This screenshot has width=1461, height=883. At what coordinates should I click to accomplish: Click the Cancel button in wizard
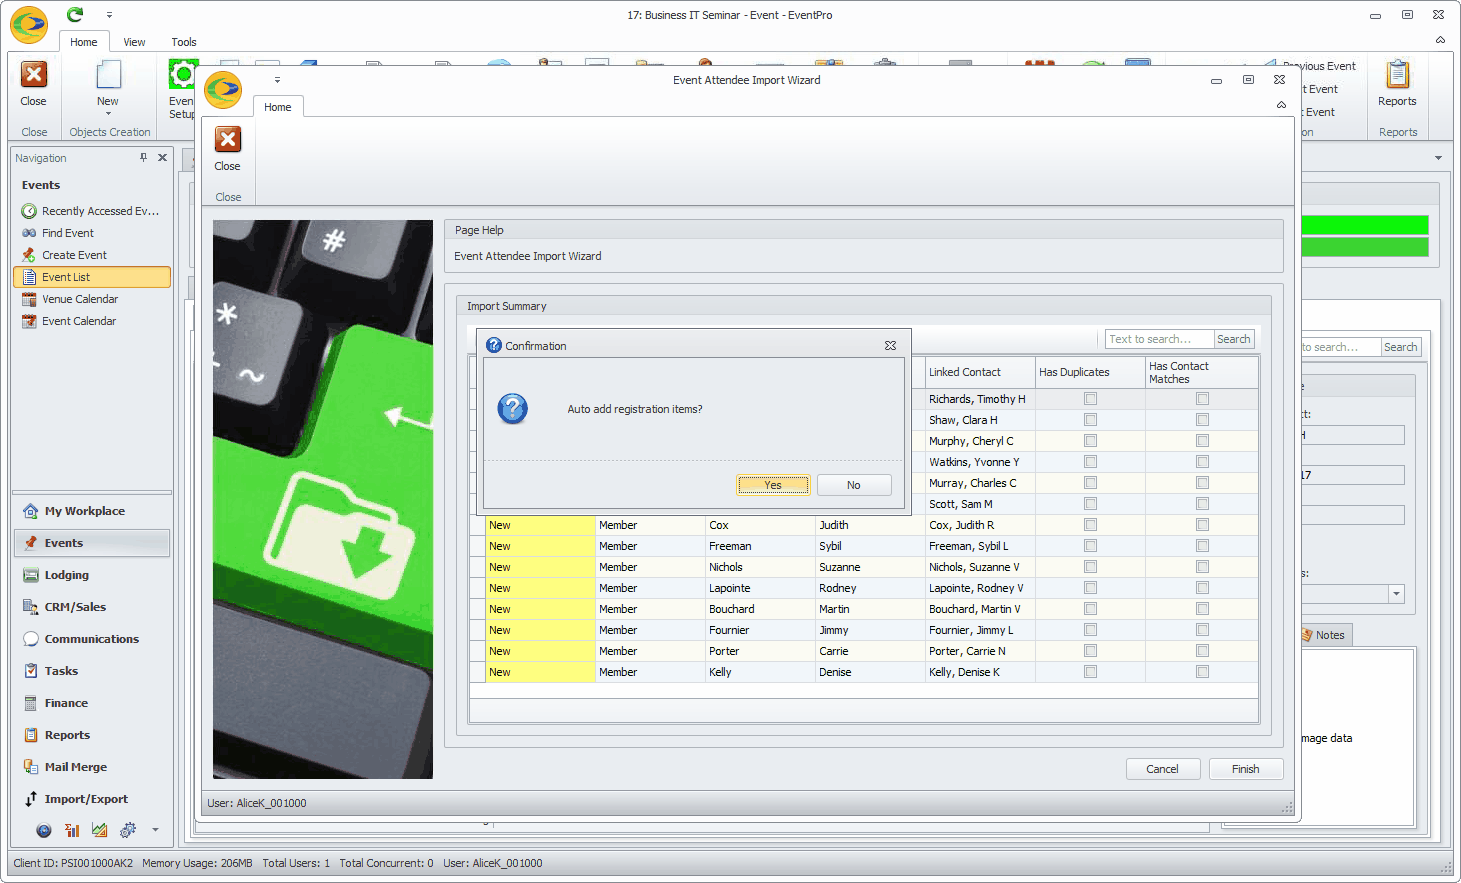point(1162,769)
